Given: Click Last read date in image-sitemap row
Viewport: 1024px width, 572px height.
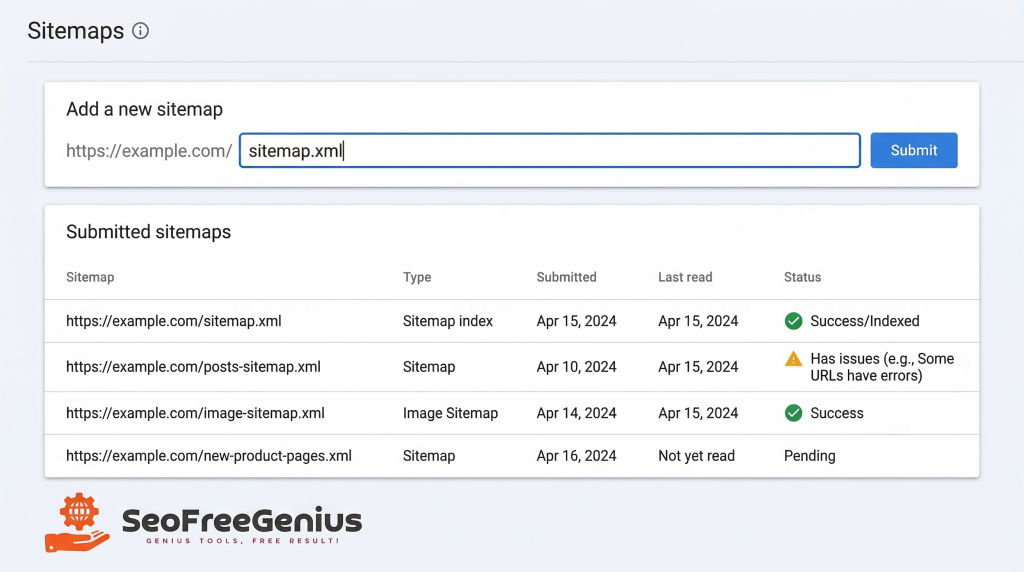Looking at the screenshot, I should click(x=698, y=413).
